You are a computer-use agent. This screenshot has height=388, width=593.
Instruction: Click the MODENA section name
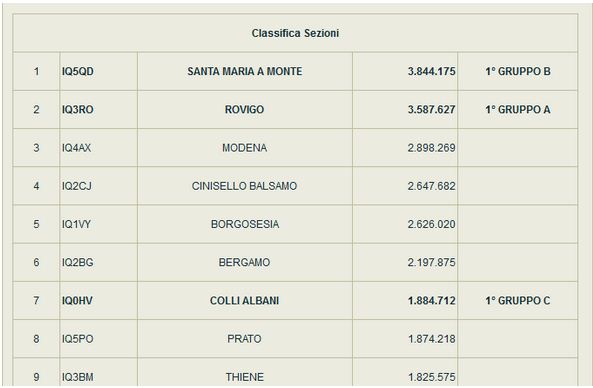[x=245, y=148]
